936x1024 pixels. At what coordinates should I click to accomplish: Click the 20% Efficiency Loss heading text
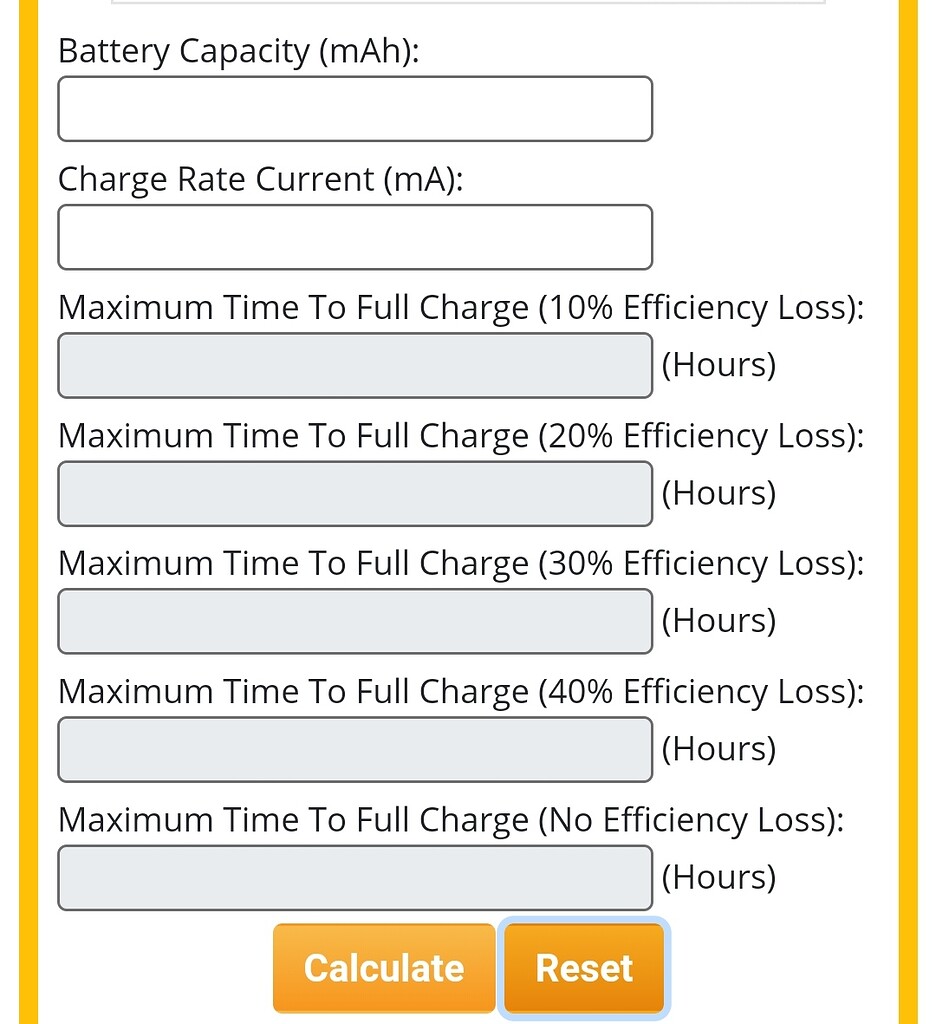tap(460, 435)
